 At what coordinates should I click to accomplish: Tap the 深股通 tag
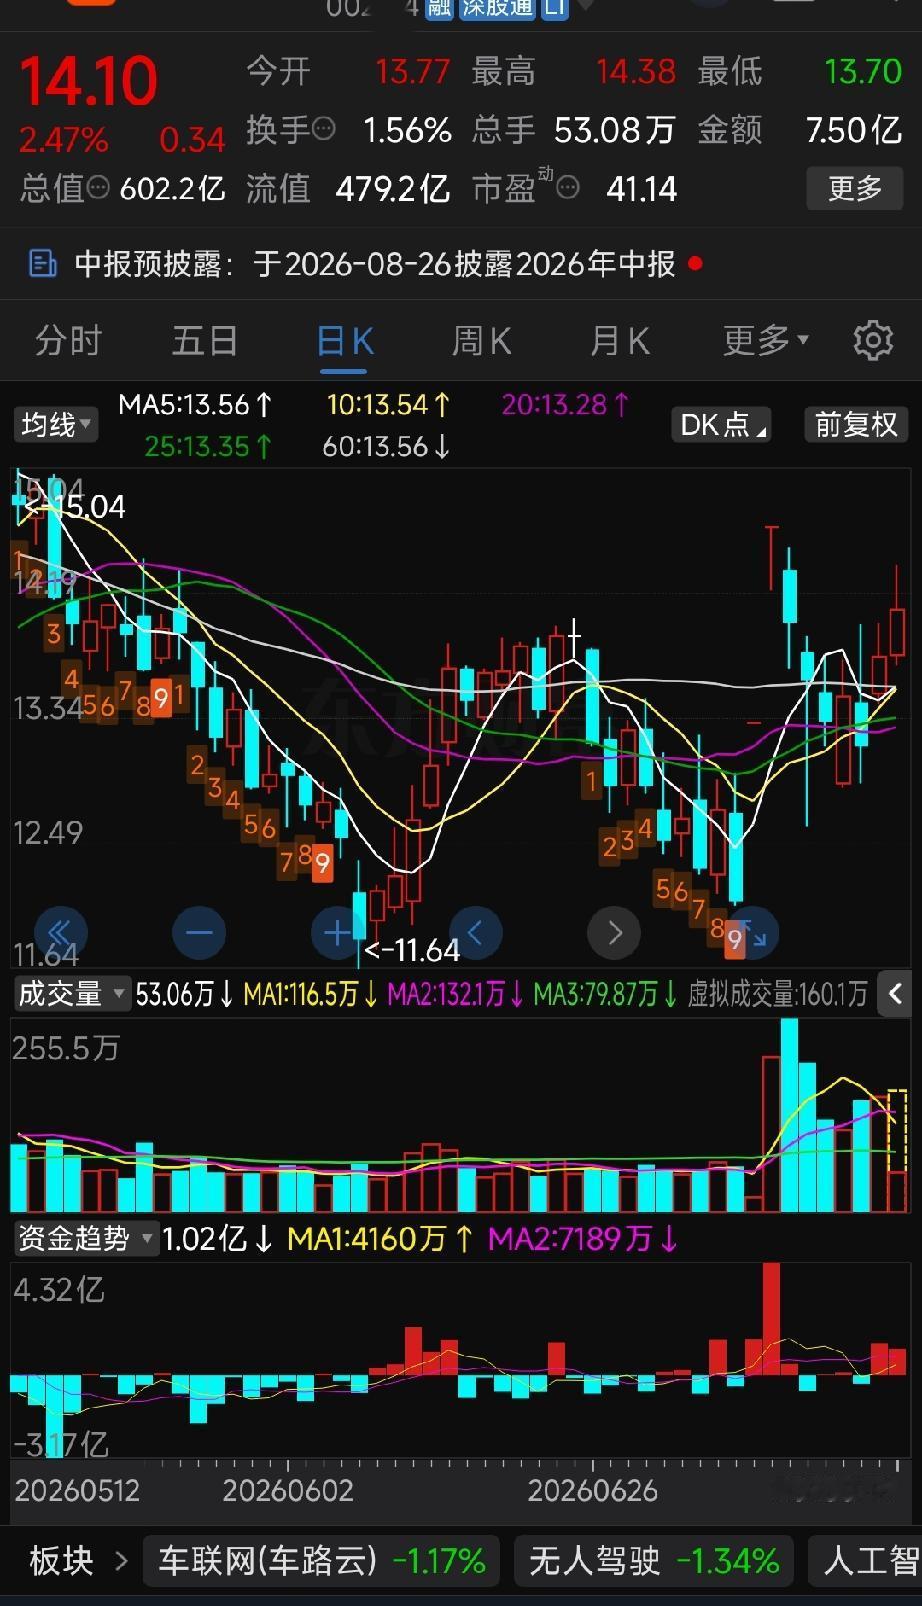tap(497, 9)
